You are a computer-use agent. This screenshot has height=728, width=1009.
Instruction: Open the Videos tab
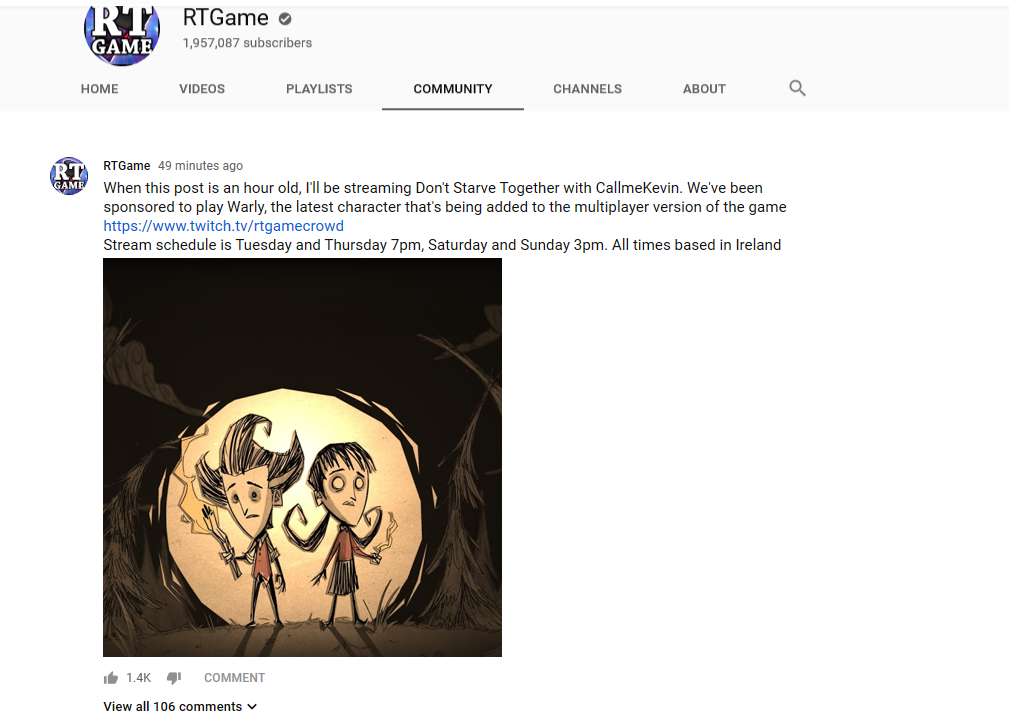tap(202, 89)
